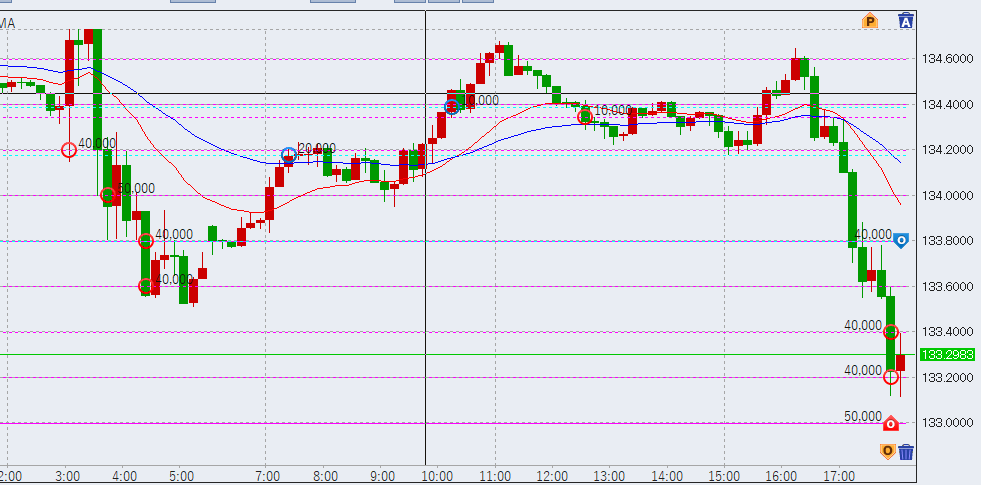Viewport: 981px width, 485px height.
Task: Click red circle marker at 134.2 near 3:00
Action: click(69, 150)
